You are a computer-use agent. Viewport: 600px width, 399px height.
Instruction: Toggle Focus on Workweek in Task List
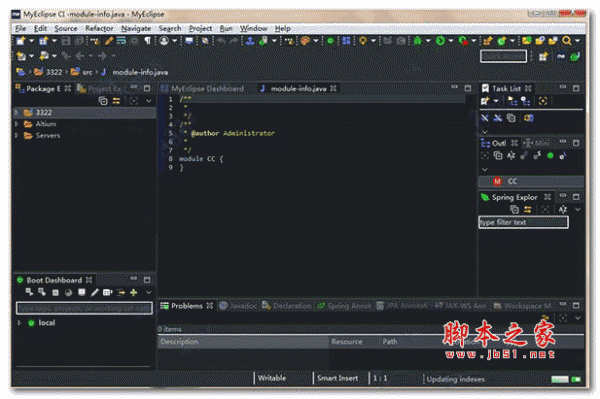(543, 101)
